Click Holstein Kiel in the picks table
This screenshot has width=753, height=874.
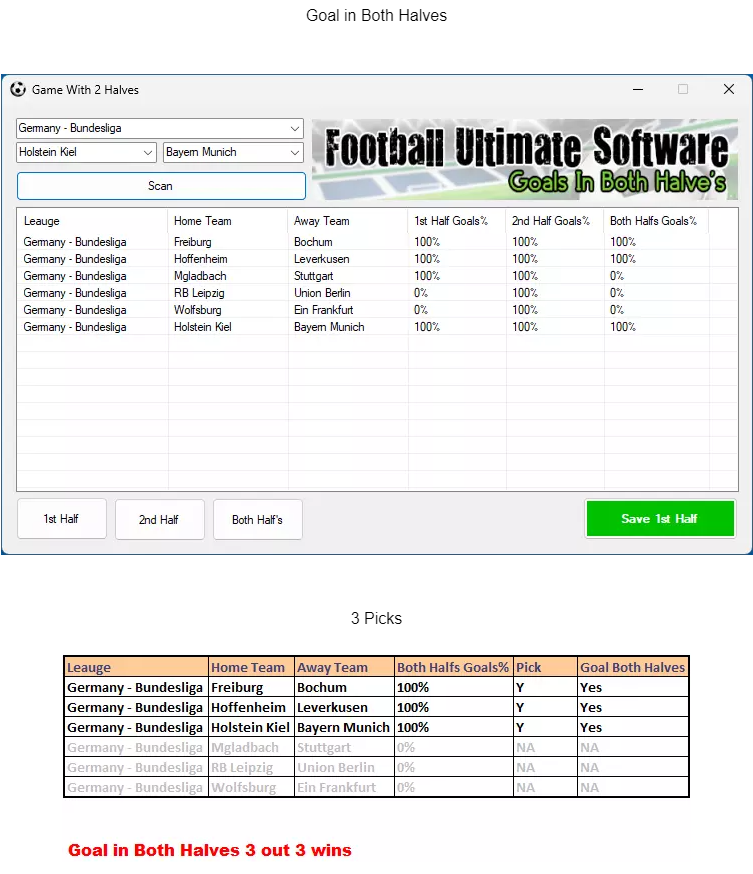pos(250,727)
